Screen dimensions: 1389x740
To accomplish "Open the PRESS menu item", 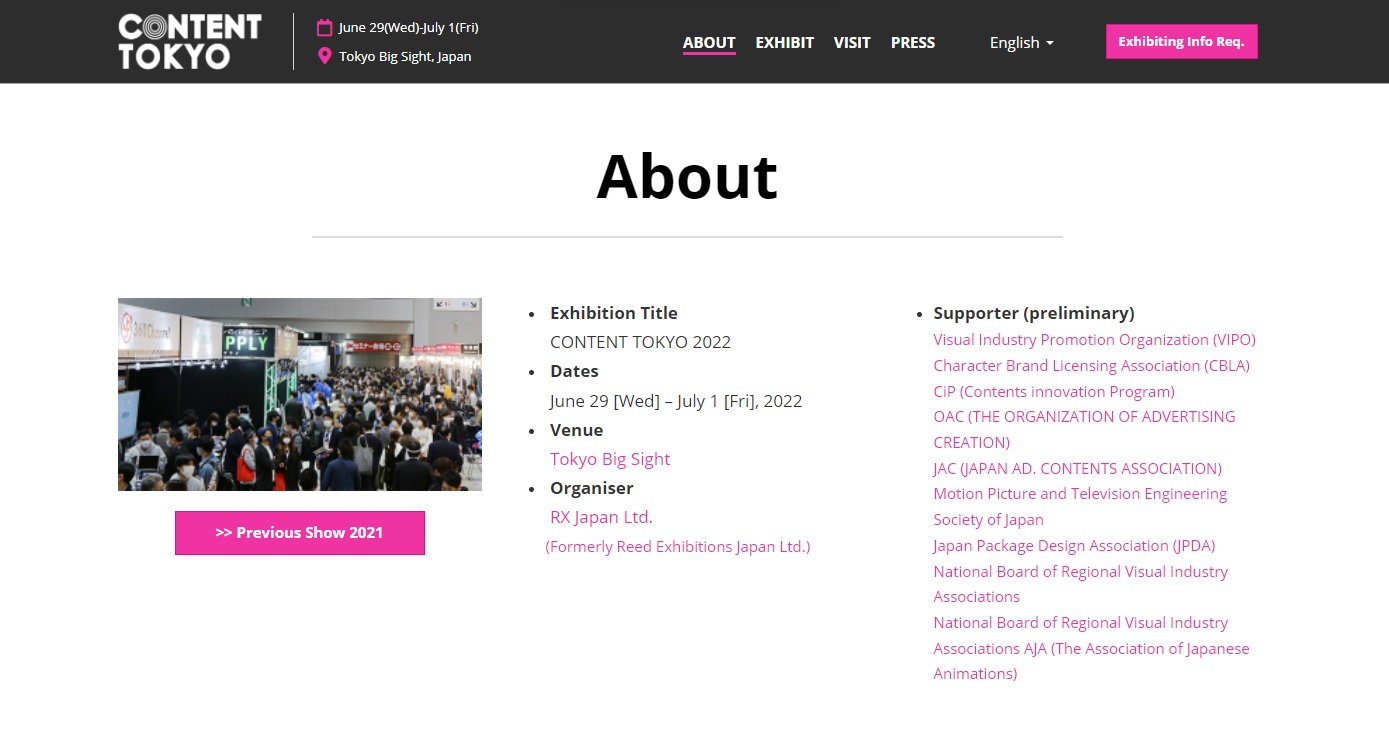I will coord(912,43).
